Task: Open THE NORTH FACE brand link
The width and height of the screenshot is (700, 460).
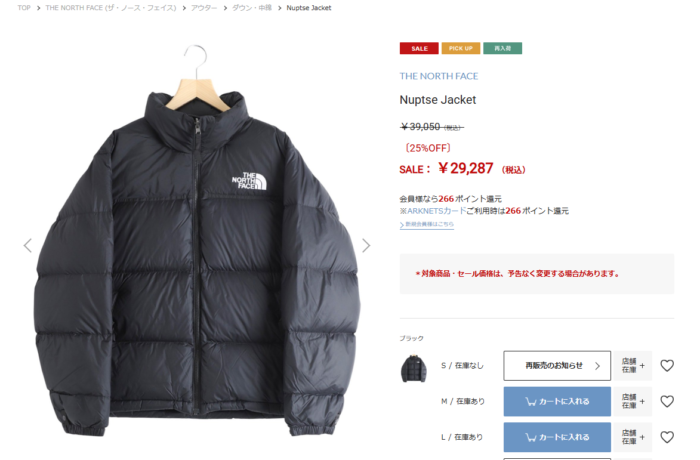Action: (439, 76)
